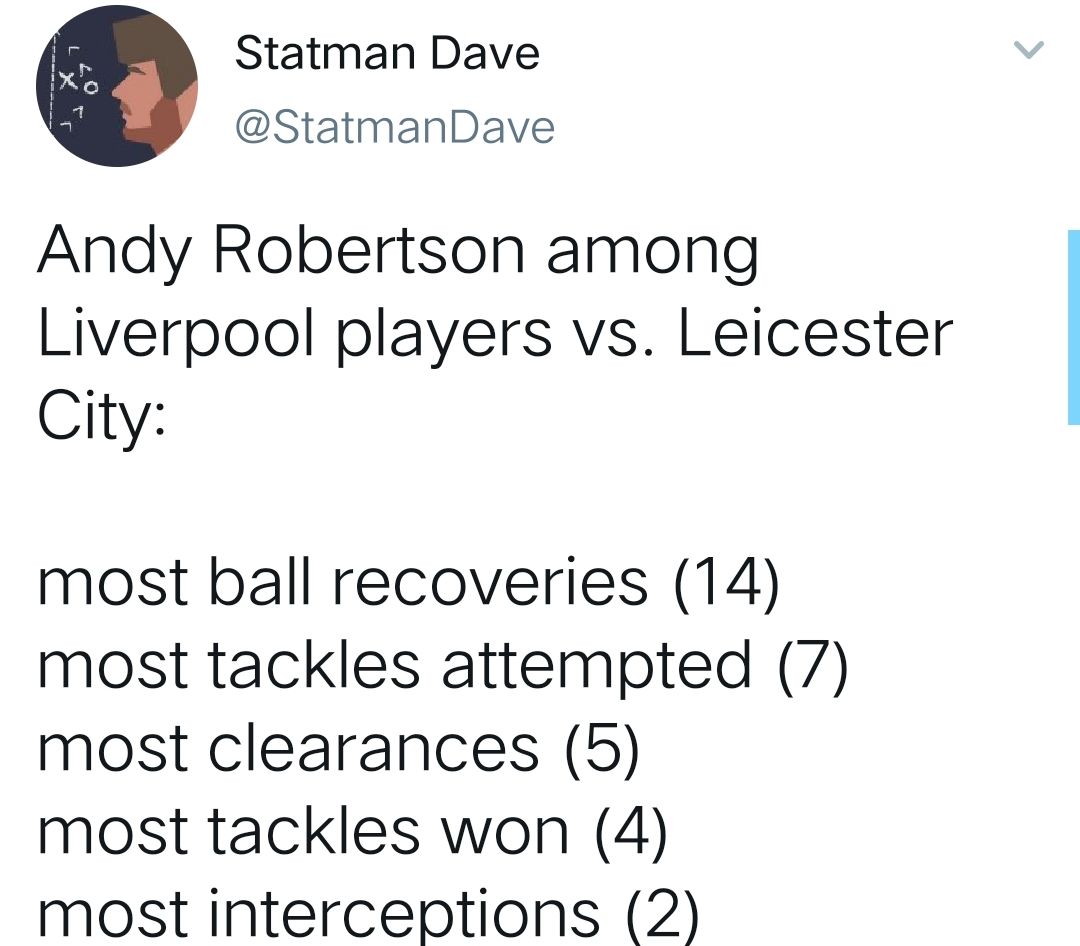Image resolution: width=1080 pixels, height=946 pixels.
Task: Select the most tackles won (4) line
Action: 353,832
